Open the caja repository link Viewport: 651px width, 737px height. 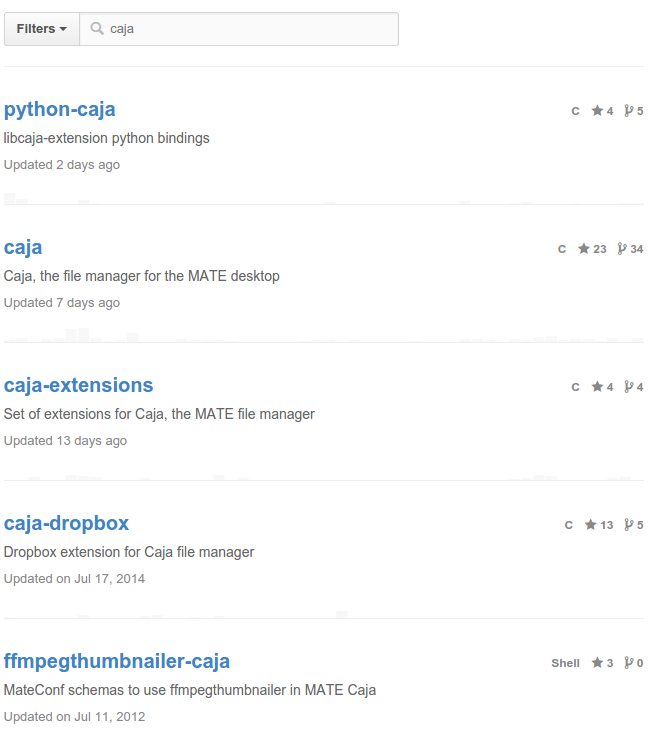[23, 247]
